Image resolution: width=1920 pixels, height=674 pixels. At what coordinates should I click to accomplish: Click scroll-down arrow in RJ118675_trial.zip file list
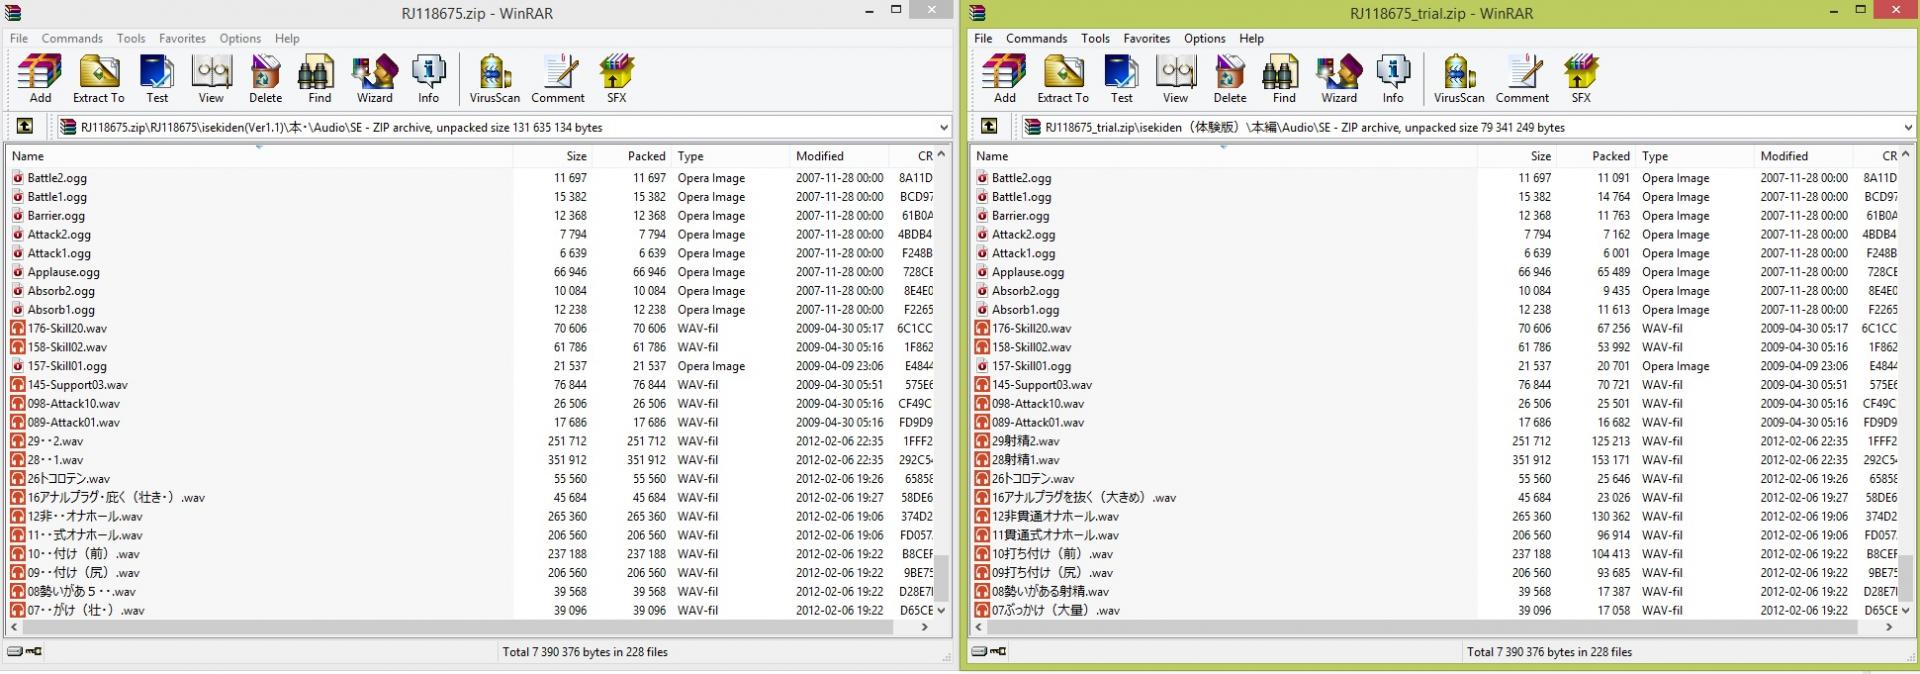(1904, 610)
